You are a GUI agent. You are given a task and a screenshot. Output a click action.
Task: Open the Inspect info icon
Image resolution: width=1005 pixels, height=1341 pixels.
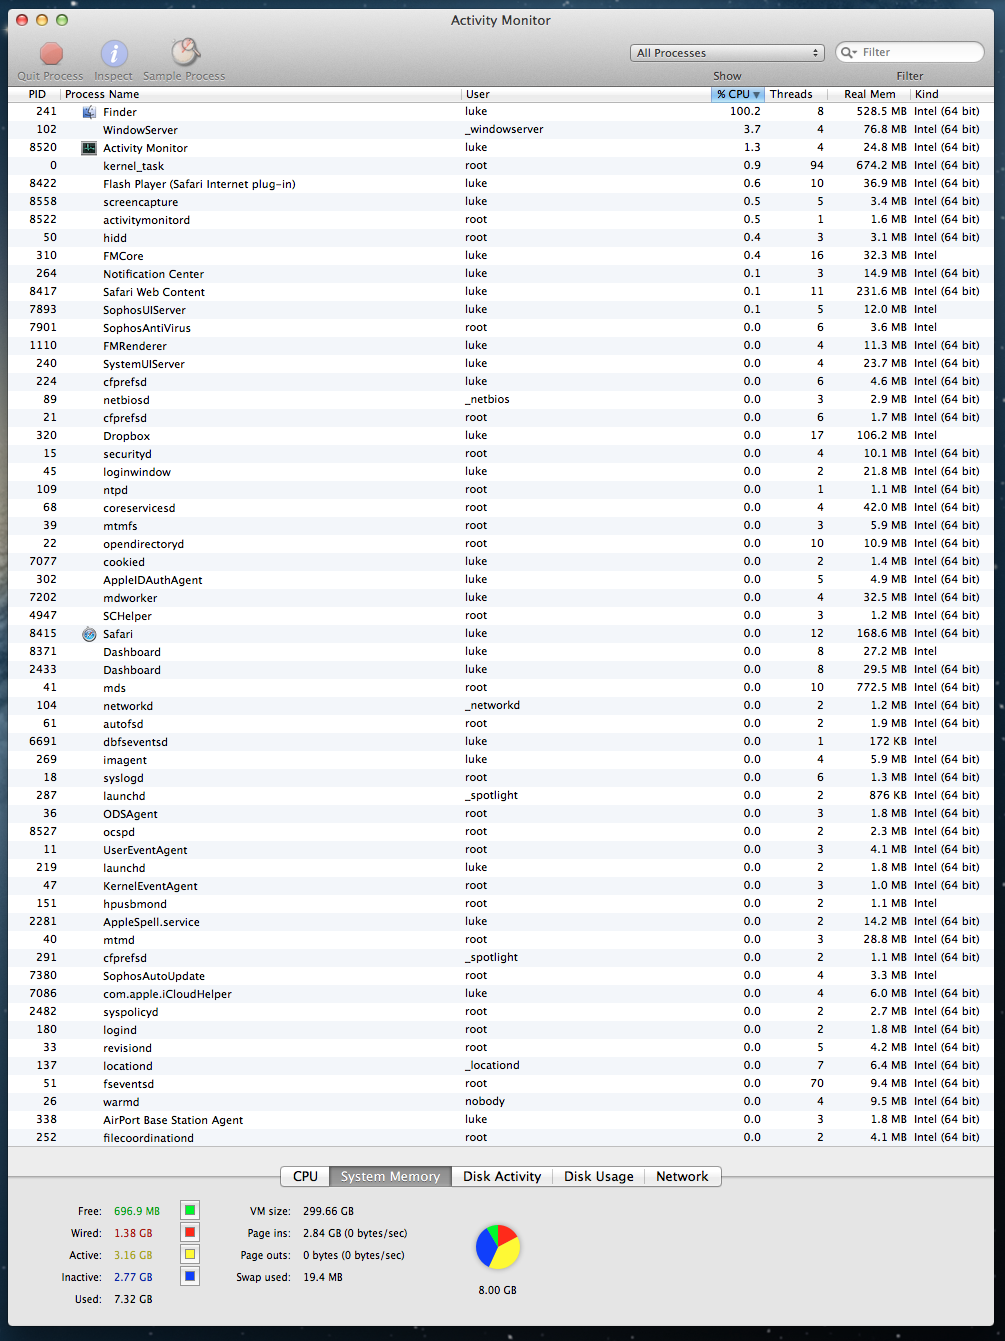[114, 54]
